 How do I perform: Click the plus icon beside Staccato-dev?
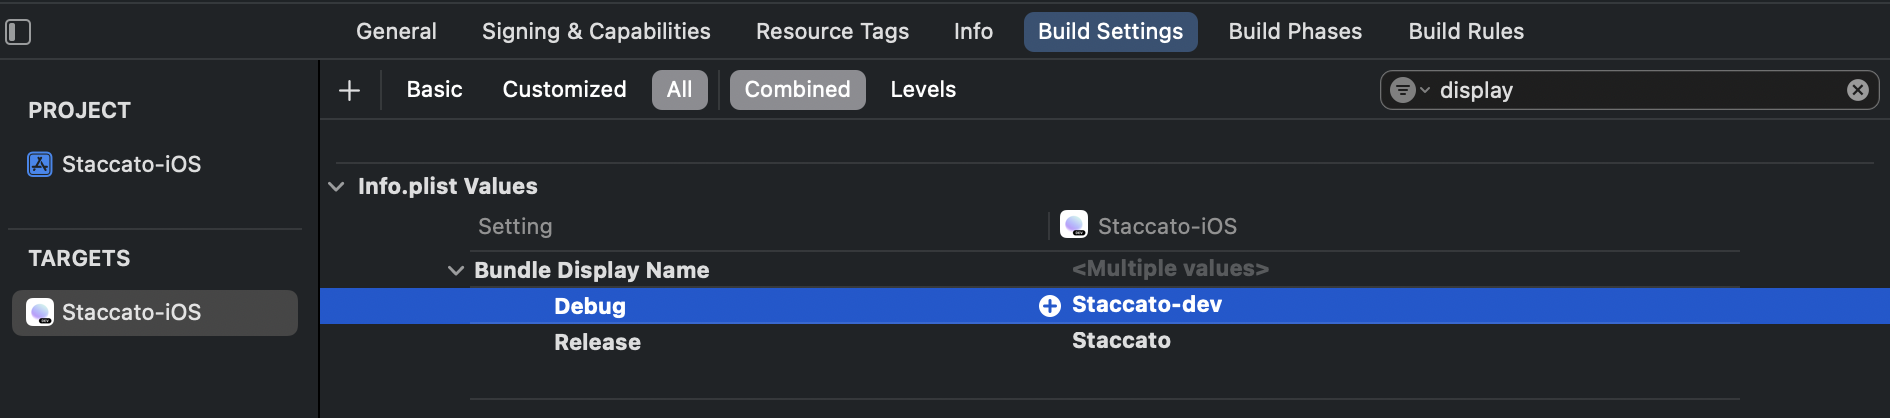[1049, 306]
